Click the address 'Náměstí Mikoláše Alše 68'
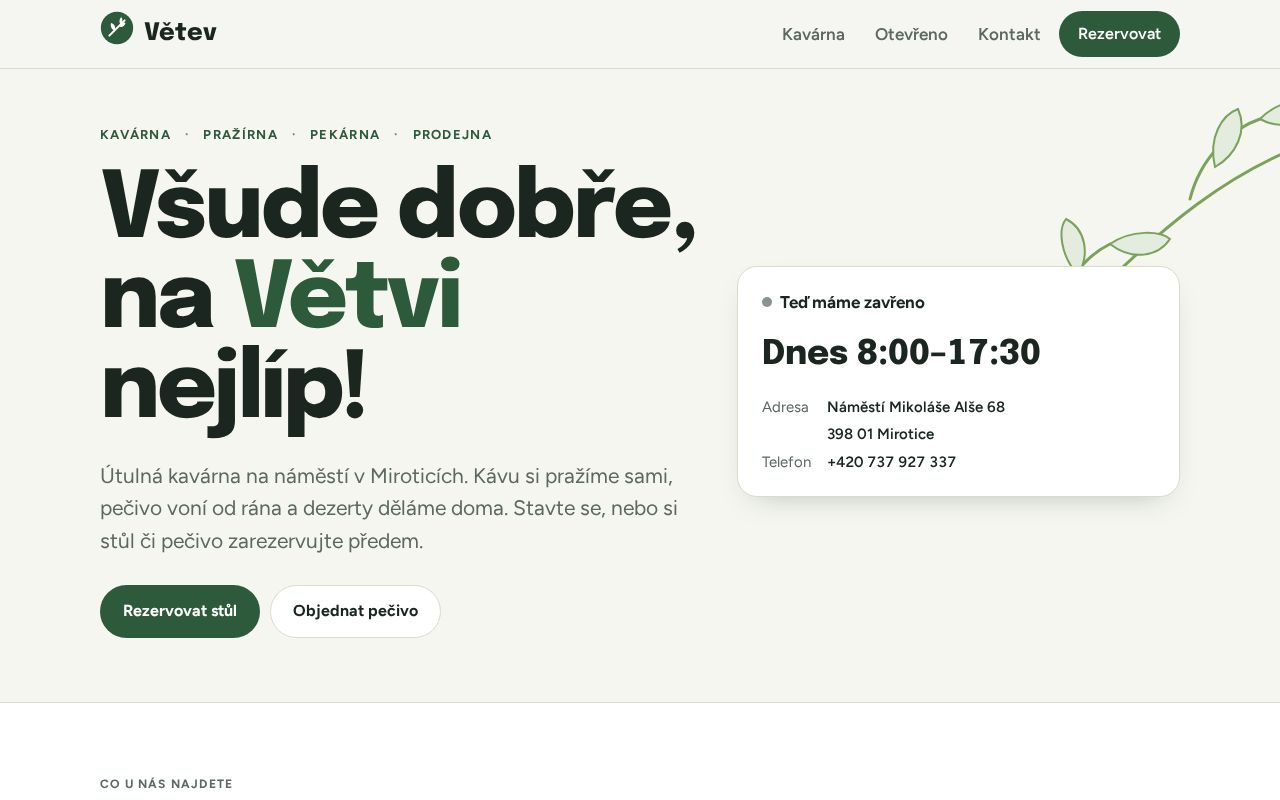 pos(916,407)
